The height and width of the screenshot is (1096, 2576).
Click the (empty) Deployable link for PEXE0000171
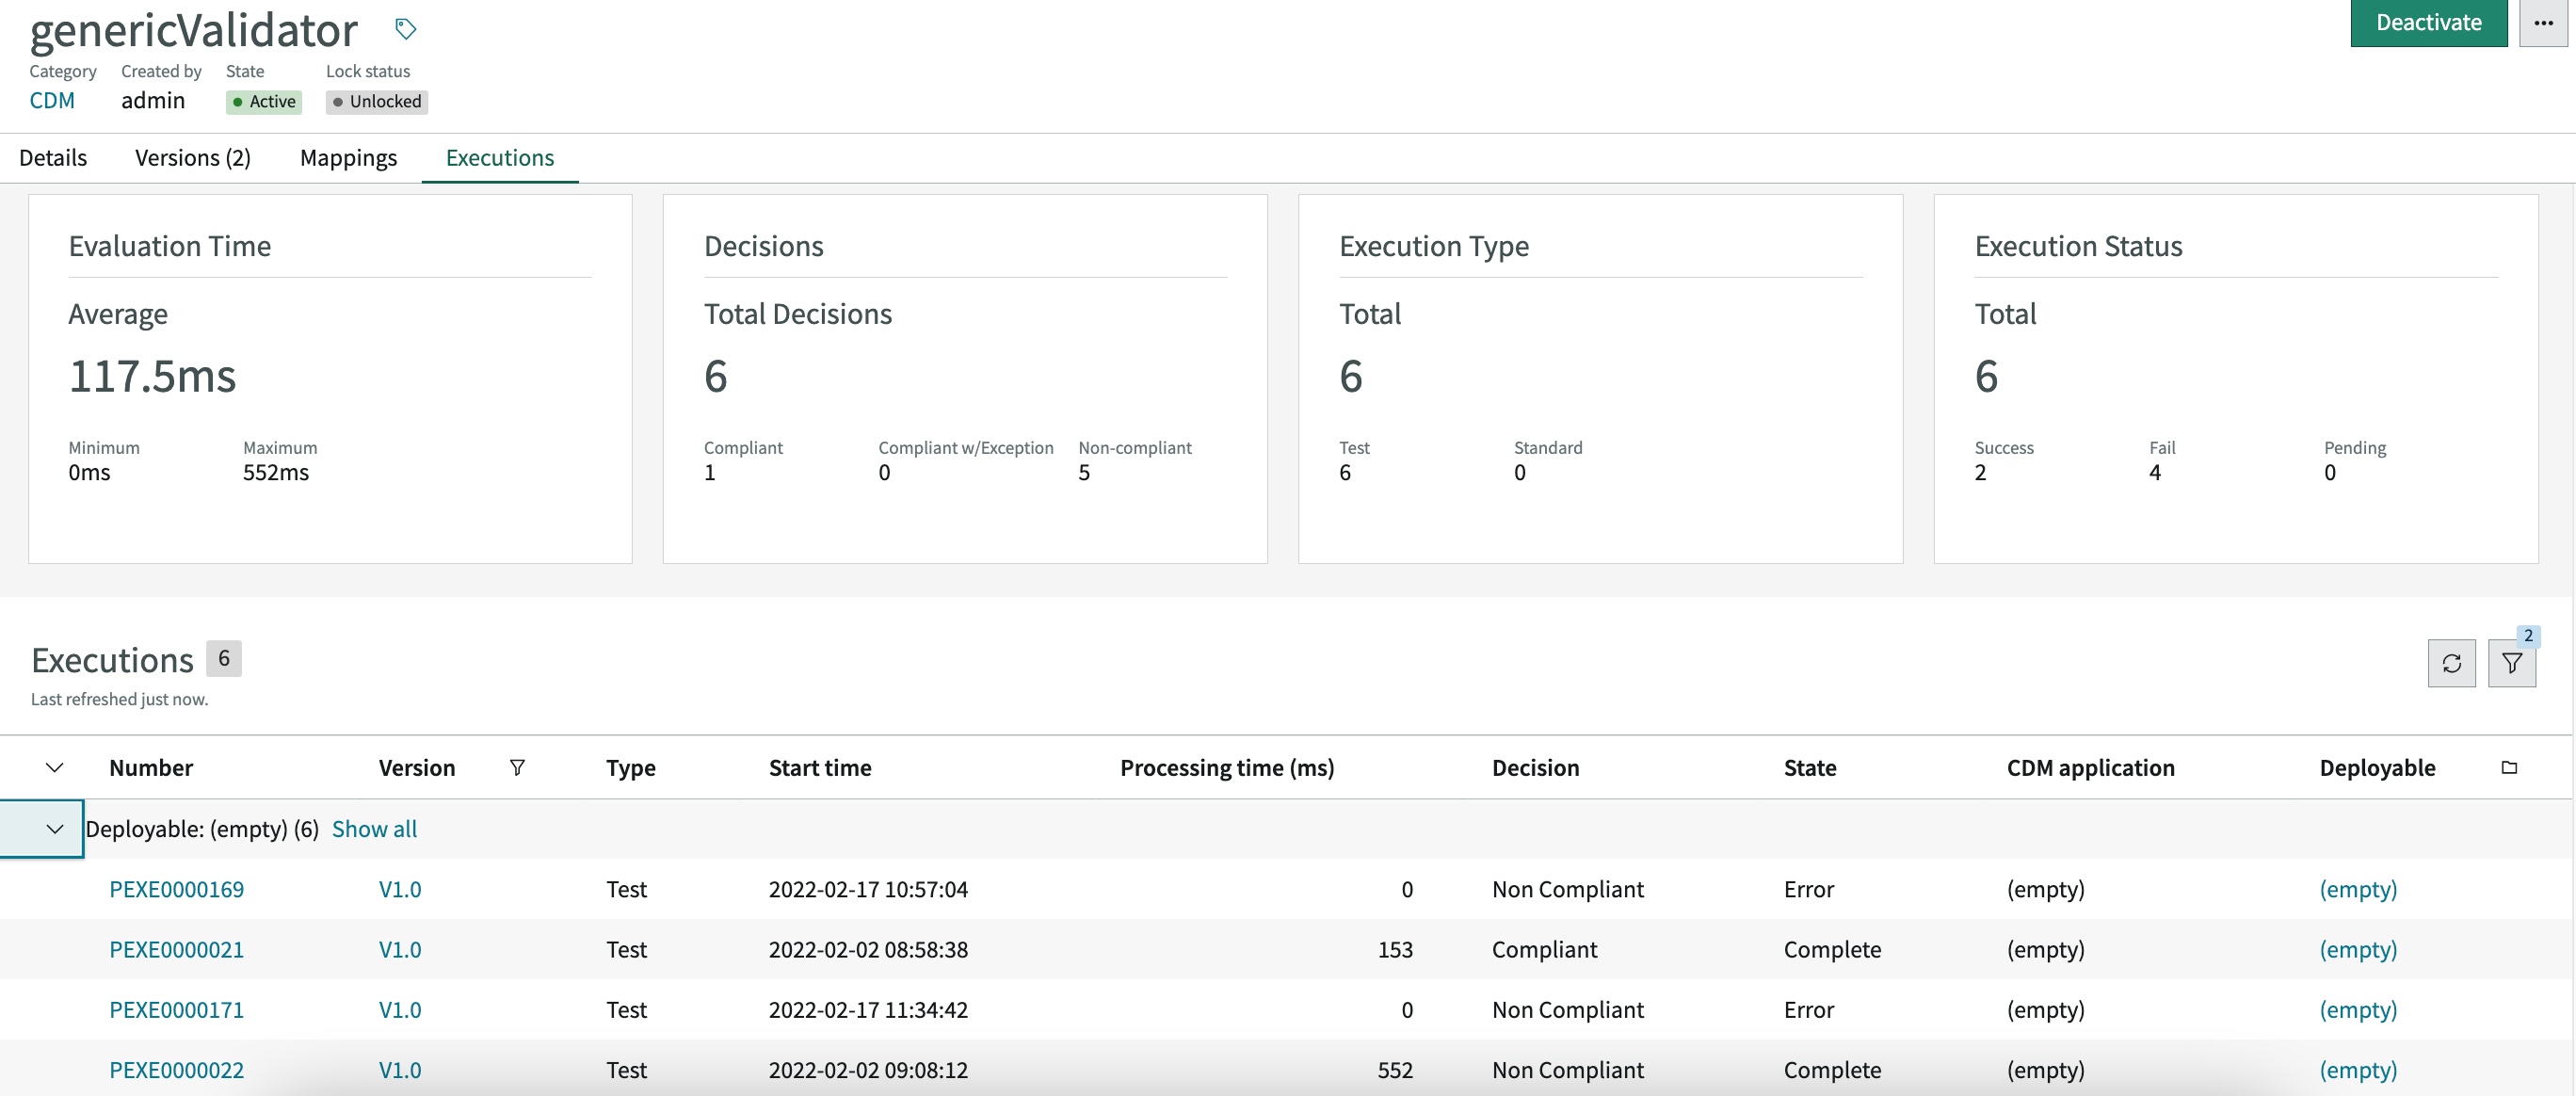tap(2358, 1009)
